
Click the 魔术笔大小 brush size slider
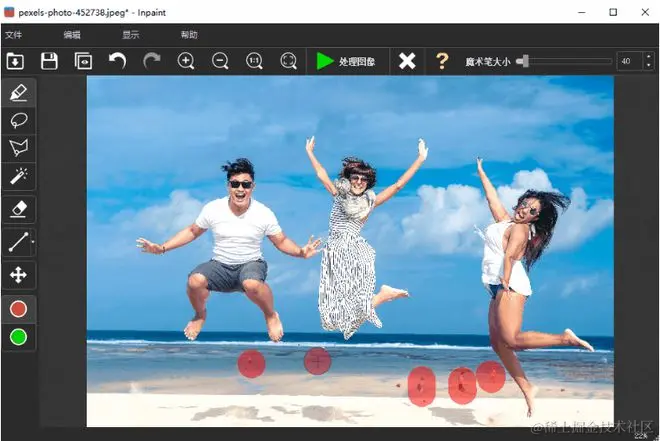(x=565, y=61)
